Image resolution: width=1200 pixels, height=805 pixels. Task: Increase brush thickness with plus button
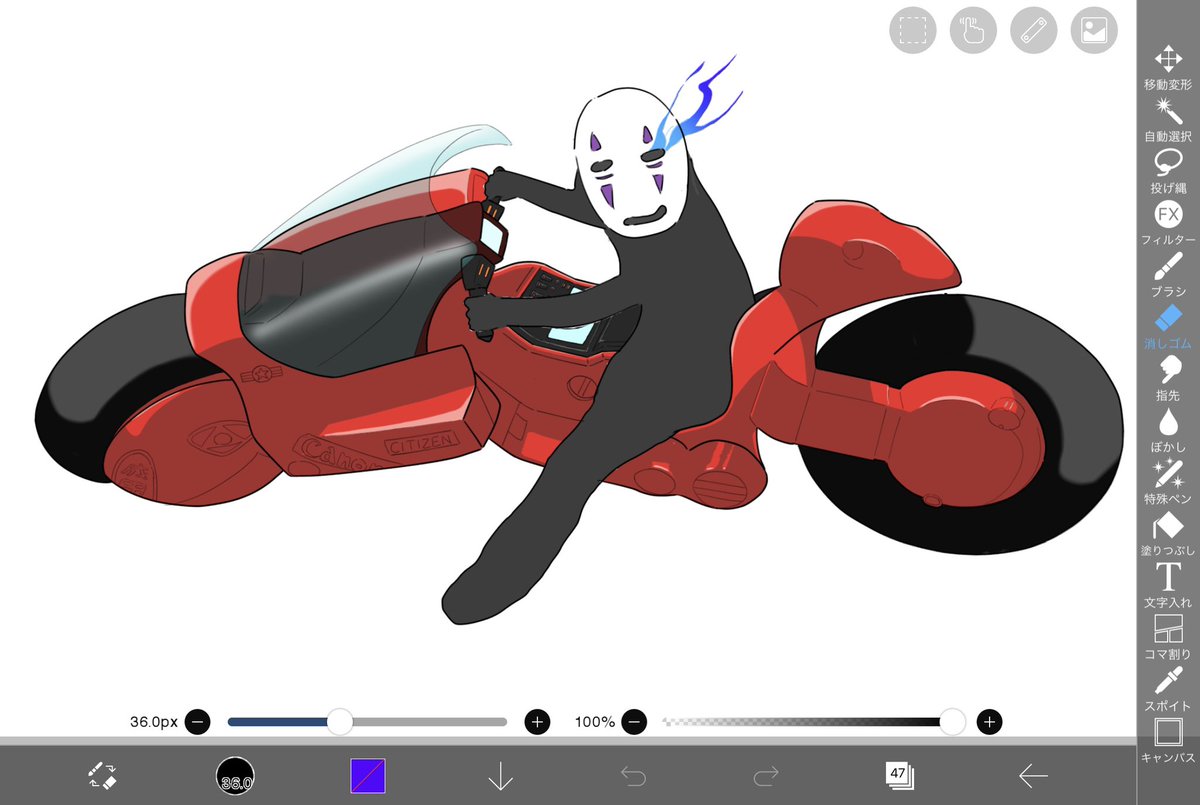tap(538, 721)
